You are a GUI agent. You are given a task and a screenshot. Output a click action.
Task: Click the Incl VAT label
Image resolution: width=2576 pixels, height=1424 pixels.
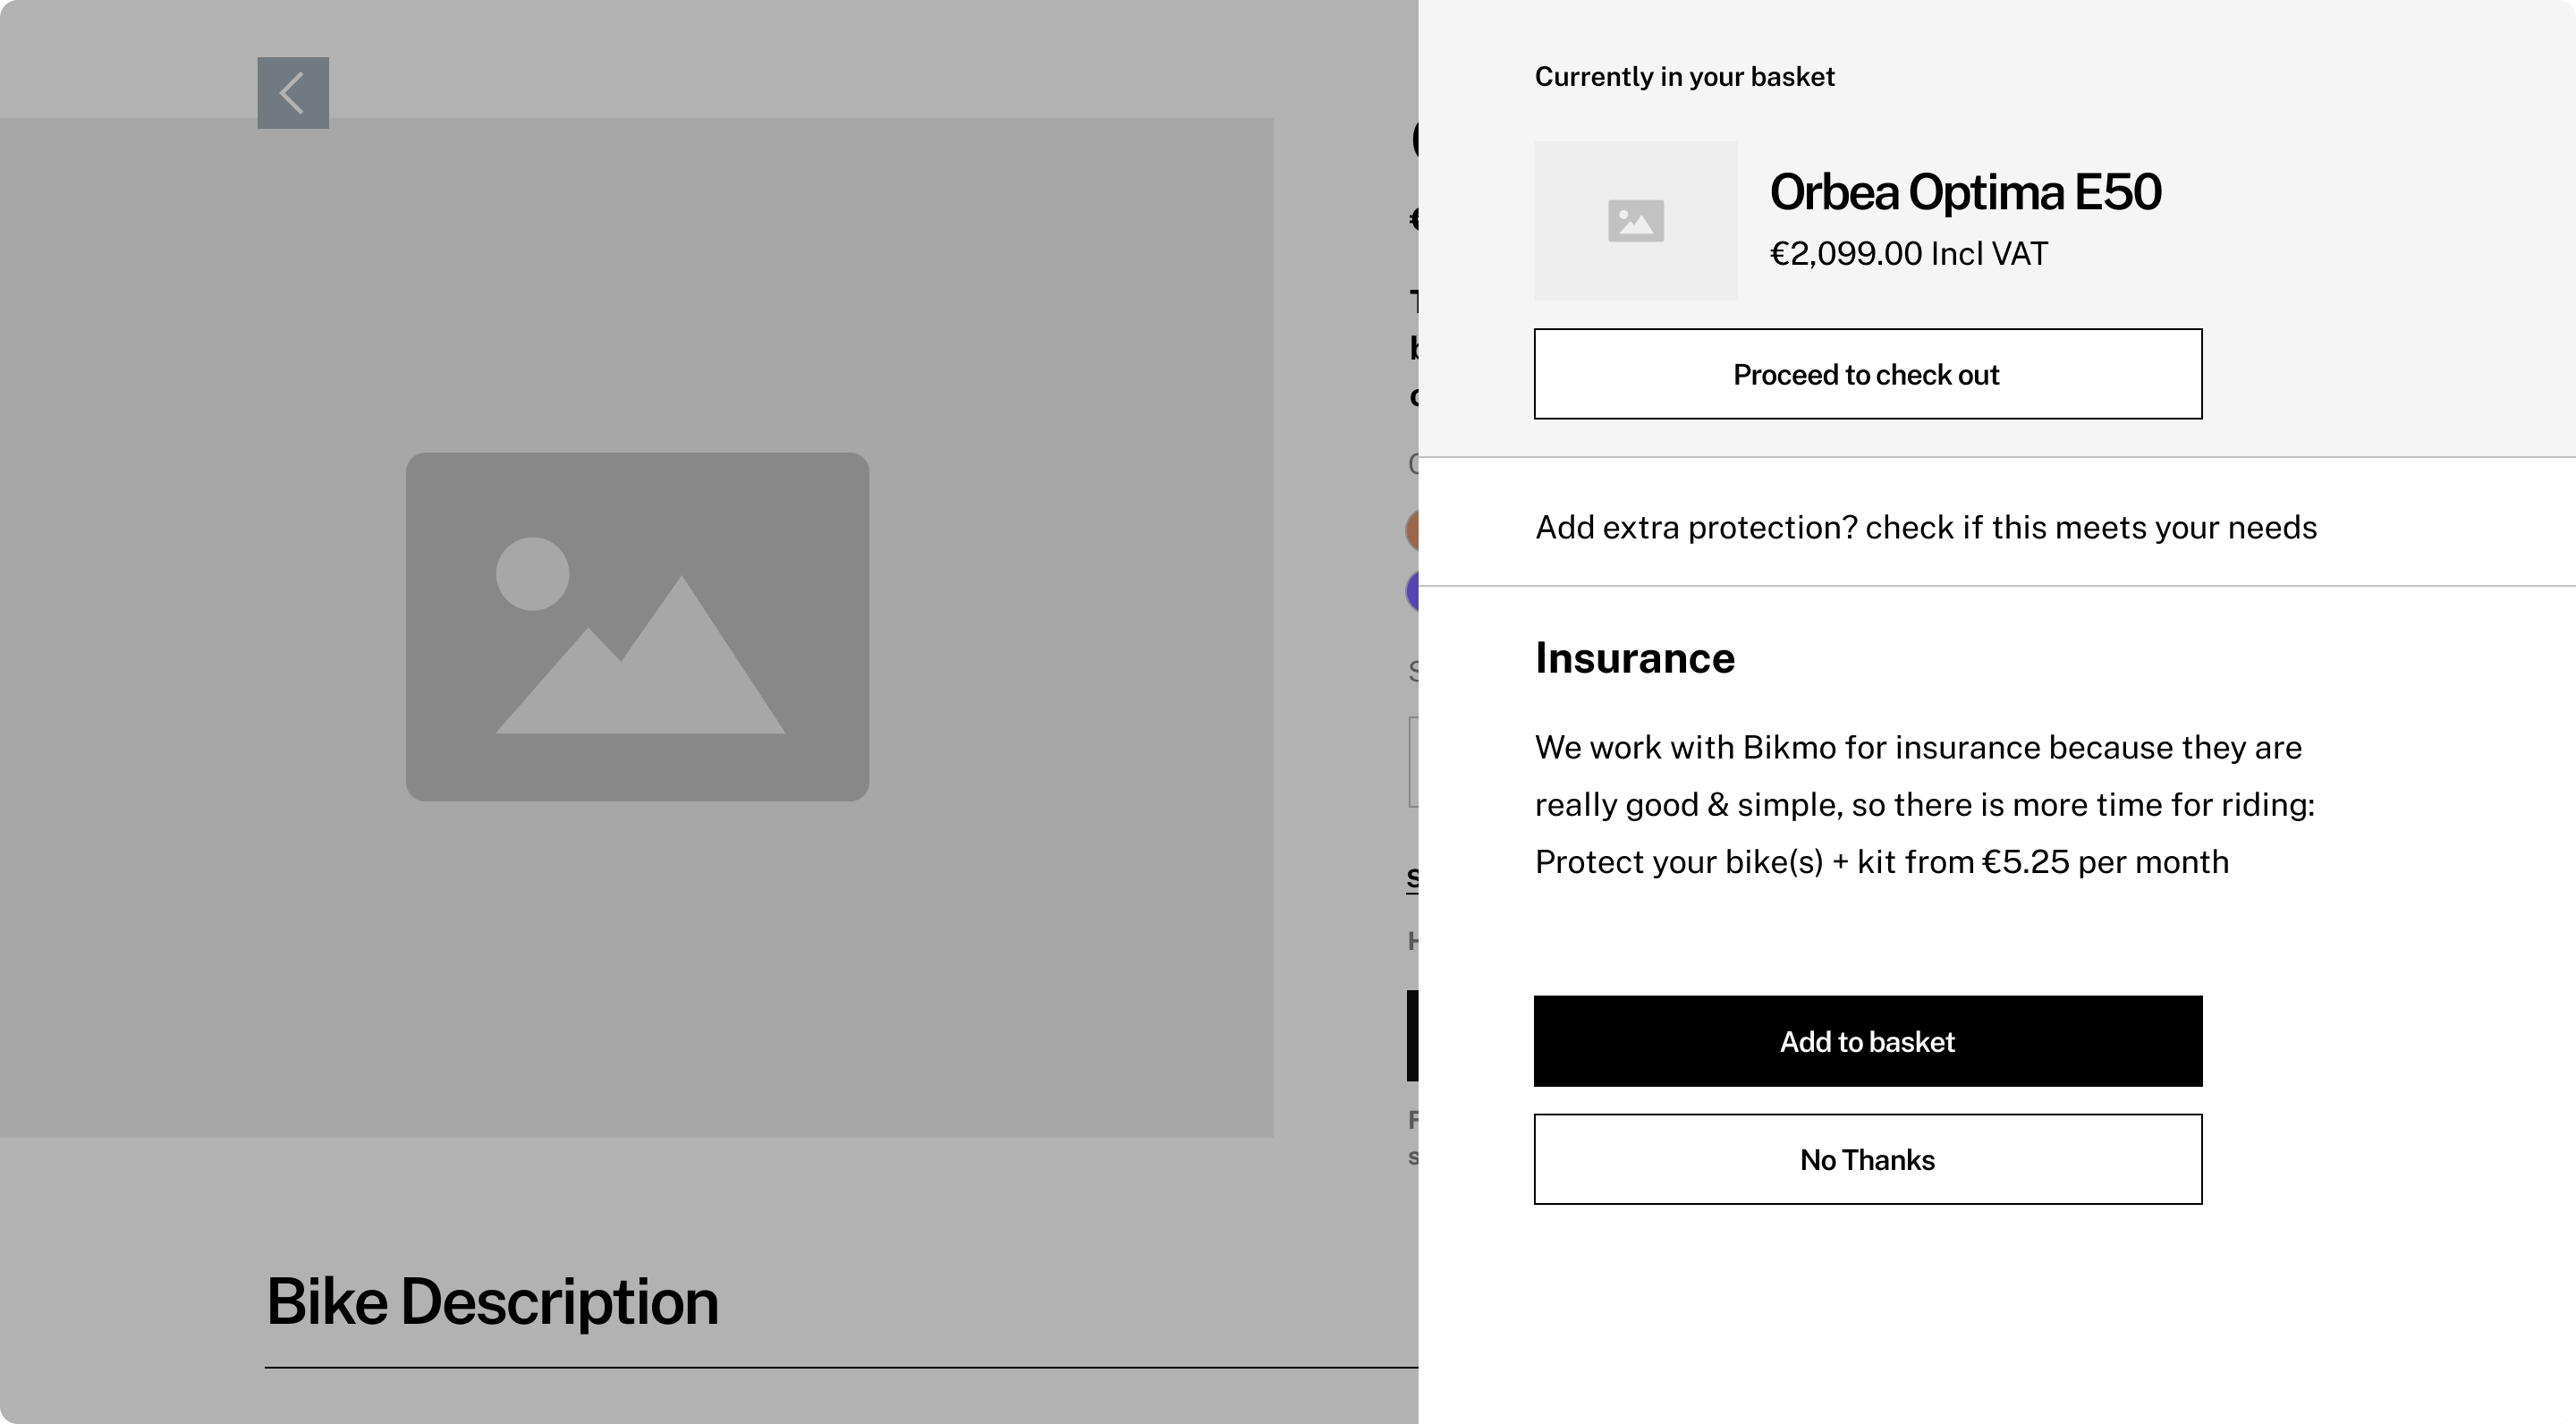(1989, 254)
